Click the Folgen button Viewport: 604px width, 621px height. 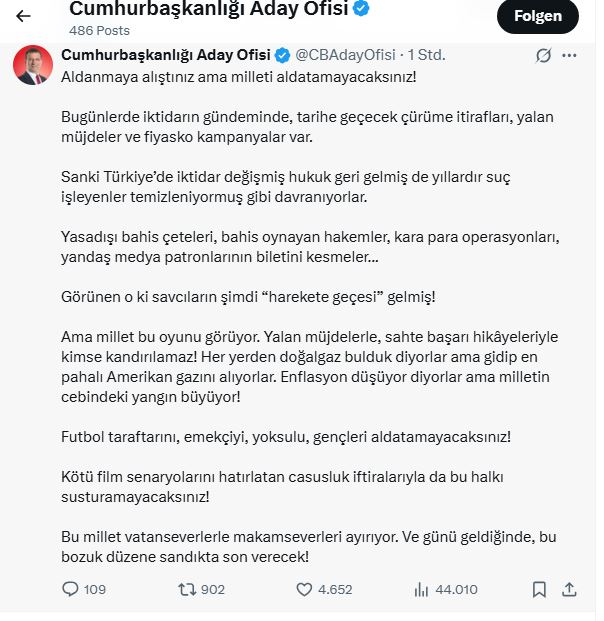click(x=537, y=16)
